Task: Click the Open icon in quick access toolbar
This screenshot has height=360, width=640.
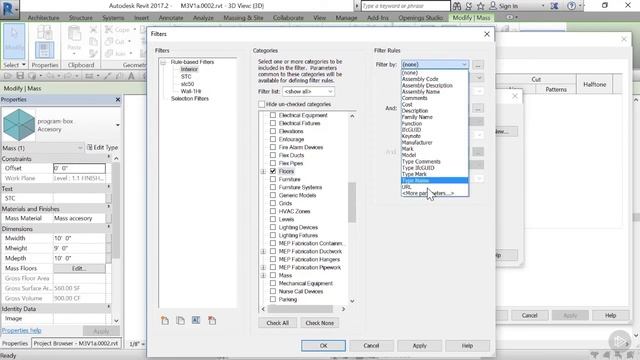Action: coord(8,76)
